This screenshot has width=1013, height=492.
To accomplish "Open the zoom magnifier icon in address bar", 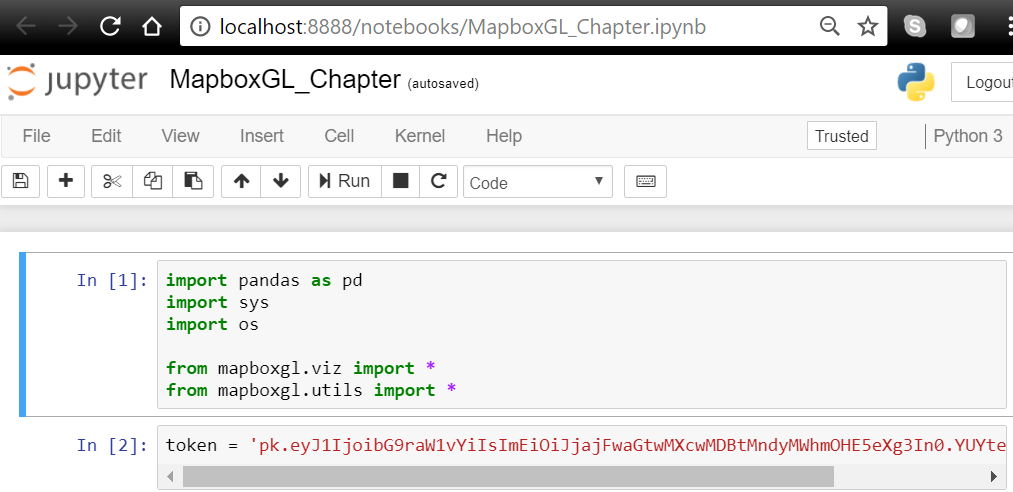I will (829, 26).
